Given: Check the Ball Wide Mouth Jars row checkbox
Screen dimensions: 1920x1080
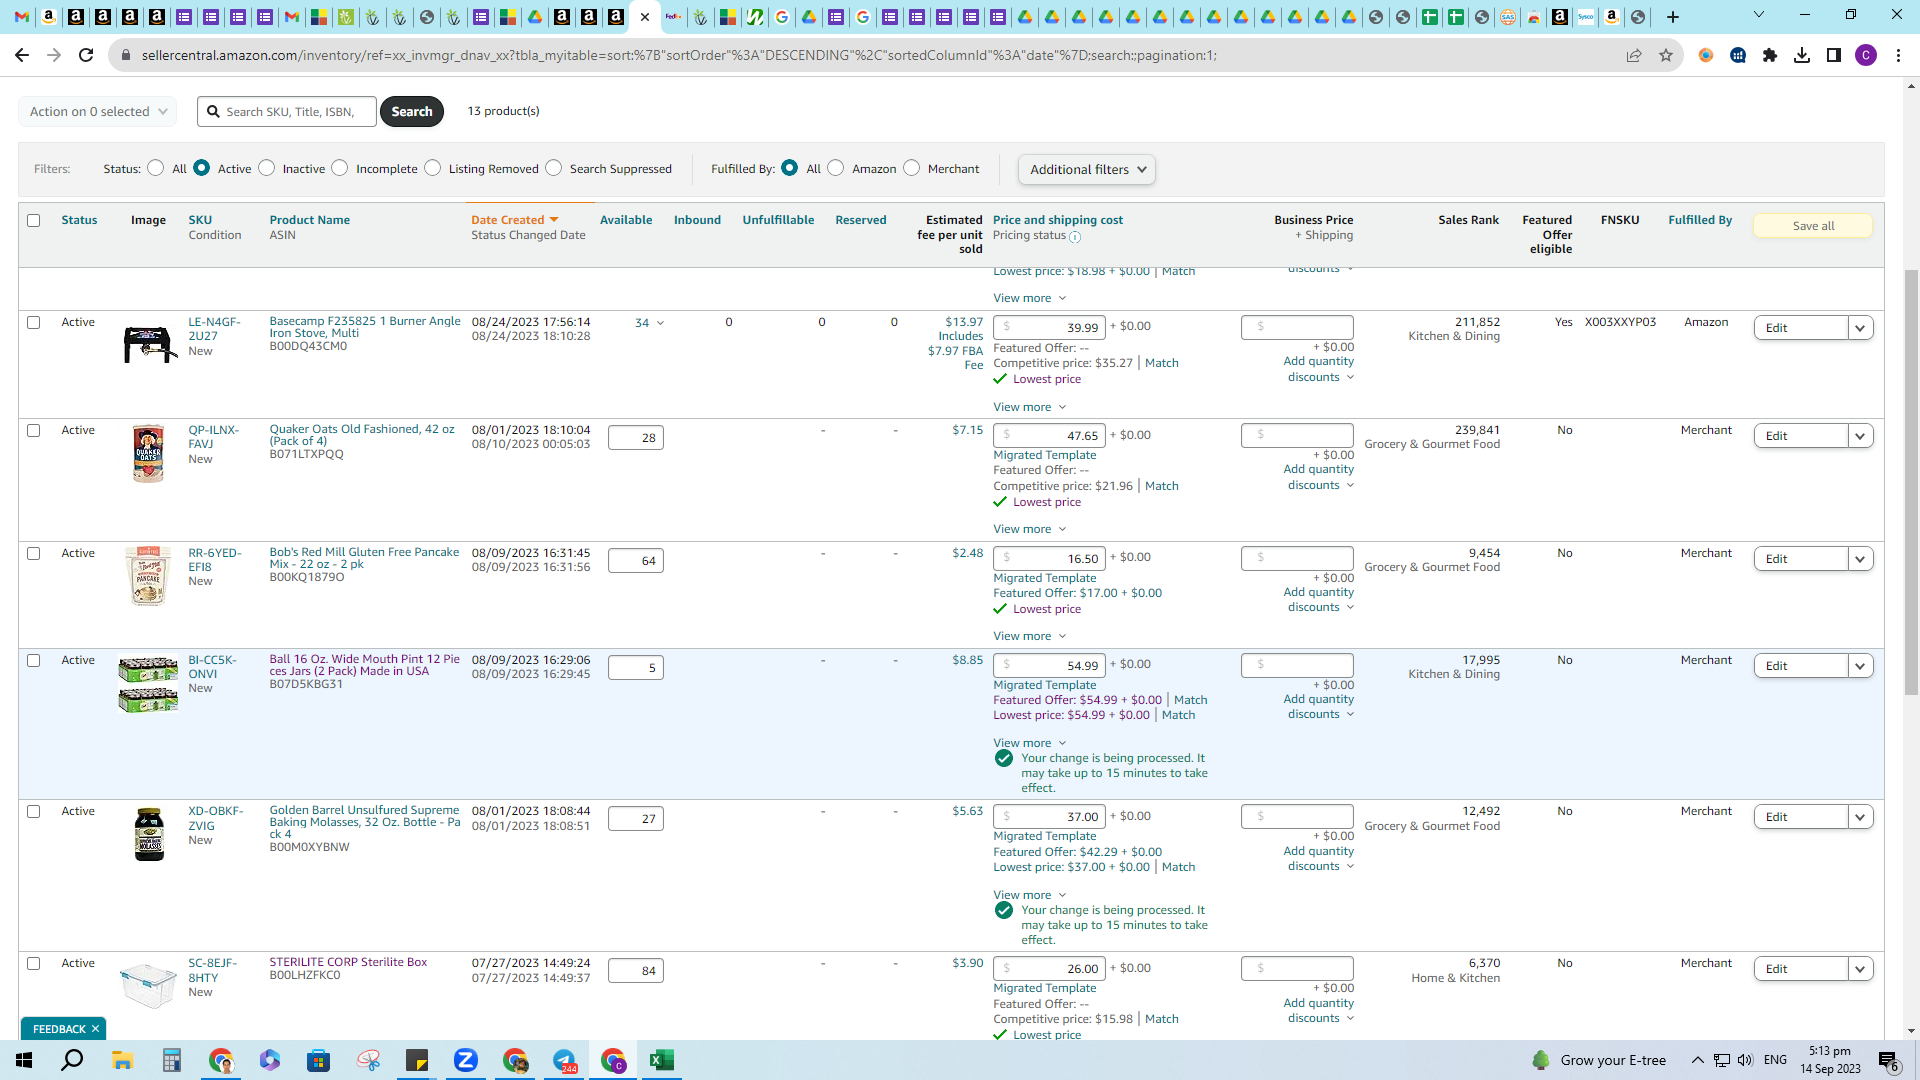Looking at the screenshot, I should point(34,661).
